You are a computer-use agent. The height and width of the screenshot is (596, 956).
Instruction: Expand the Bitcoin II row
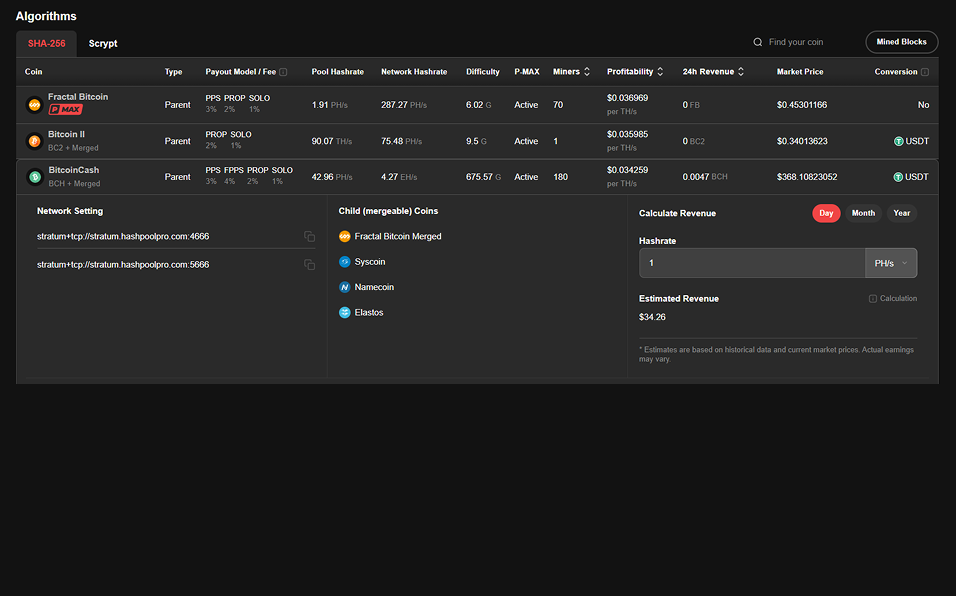tap(477, 141)
